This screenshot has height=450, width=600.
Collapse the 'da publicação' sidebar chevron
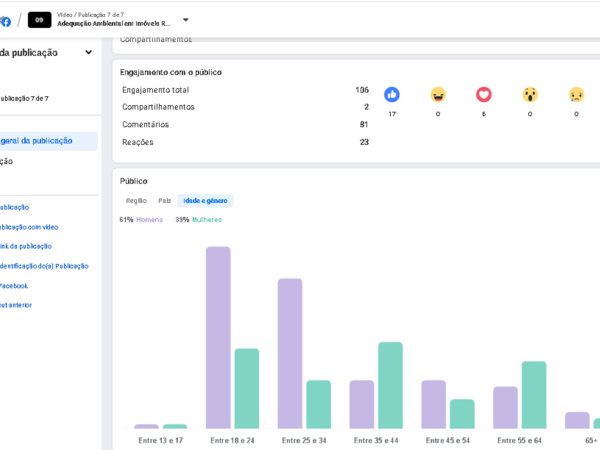click(88, 52)
